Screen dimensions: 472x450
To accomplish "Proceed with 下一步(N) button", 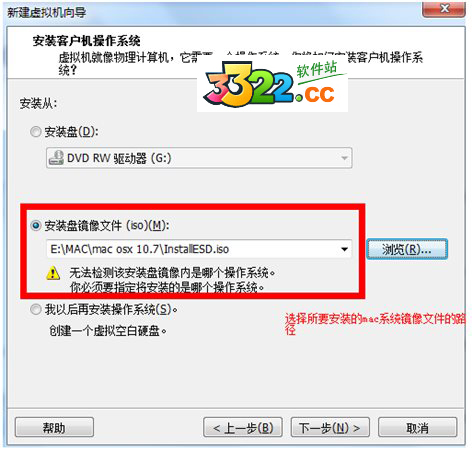I will click(330, 427).
